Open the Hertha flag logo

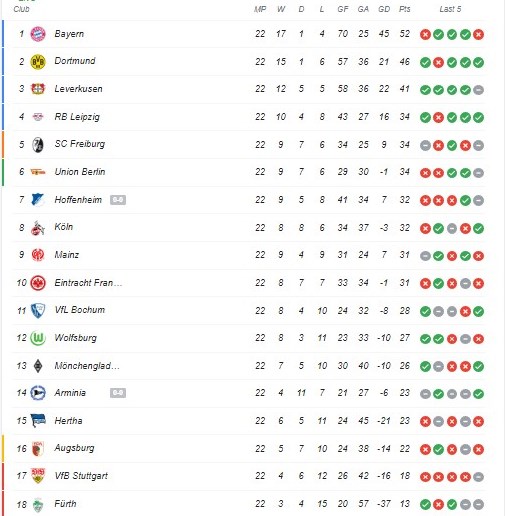coord(38,421)
